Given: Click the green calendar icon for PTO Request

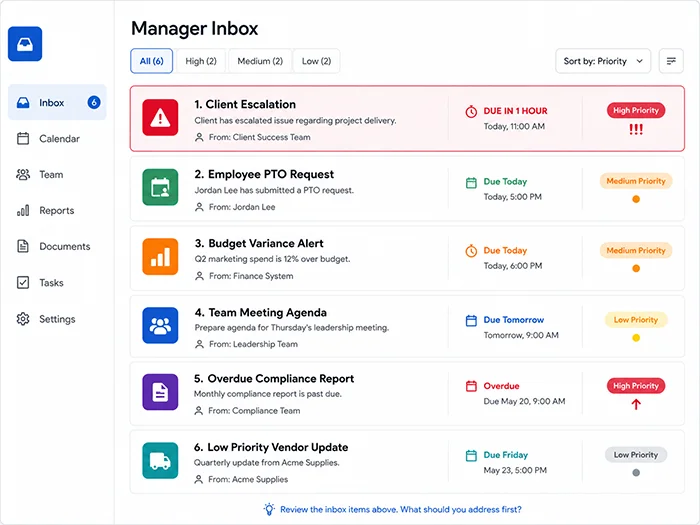Looking at the screenshot, I should tap(160, 188).
